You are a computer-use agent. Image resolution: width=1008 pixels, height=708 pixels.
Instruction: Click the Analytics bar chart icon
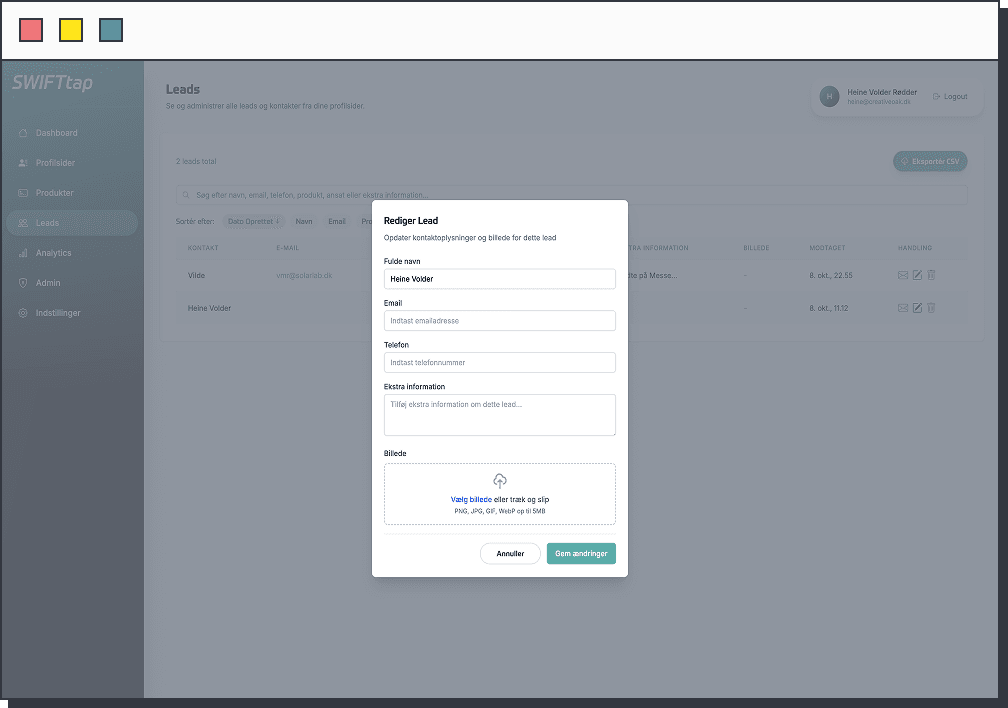(x=23, y=253)
